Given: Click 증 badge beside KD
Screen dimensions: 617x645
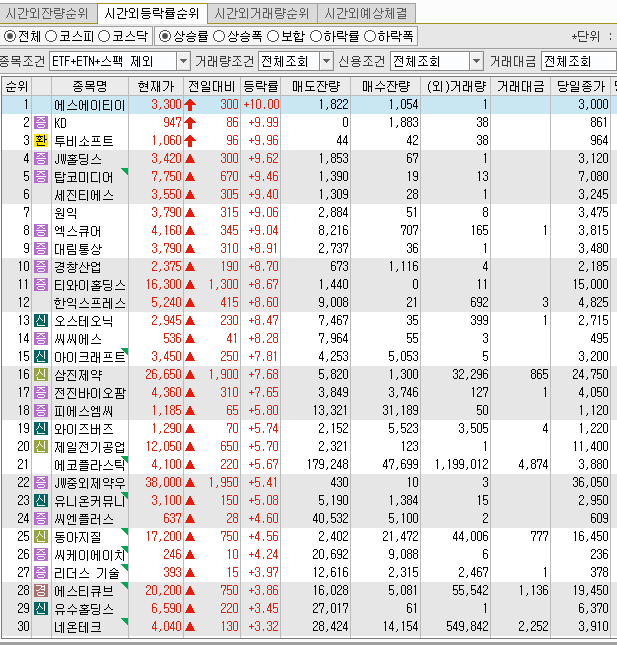Looking at the screenshot, I should click(x=41, y=123).
